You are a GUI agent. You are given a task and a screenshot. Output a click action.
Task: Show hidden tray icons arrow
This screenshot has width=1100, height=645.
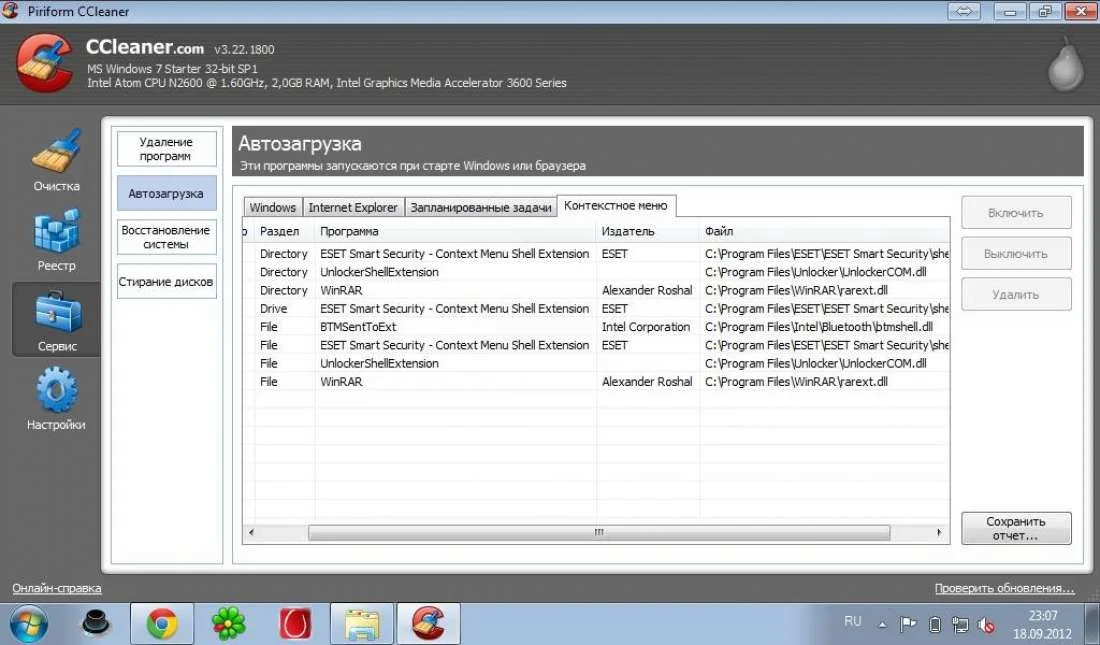pyautogui.click(x=883, y=624)
